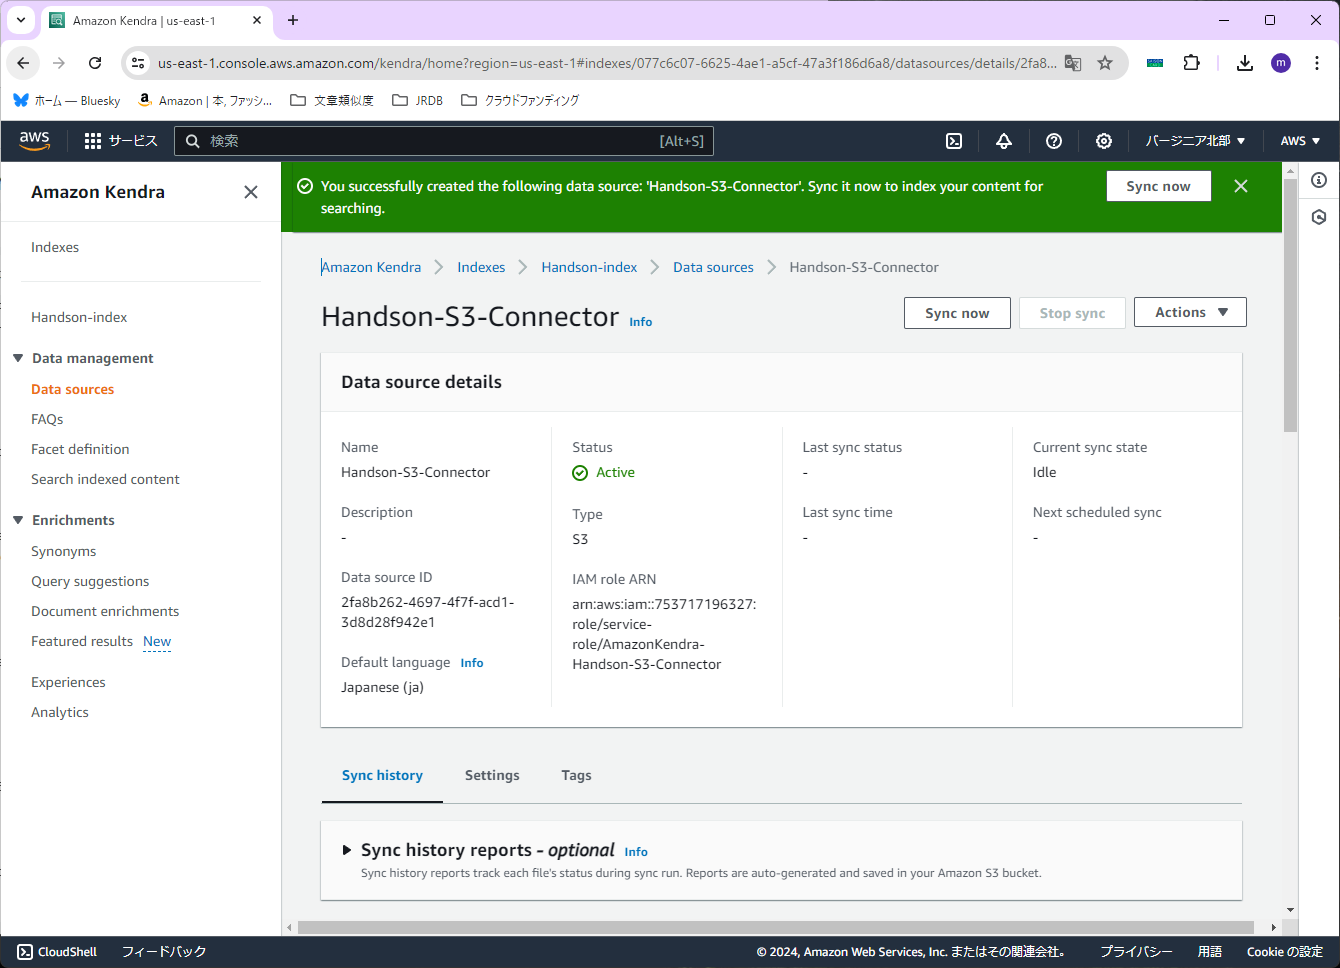Close the Amazon Kendra side navigation
This screenshot has height=968, width=1340.
(x=251, y=192)
